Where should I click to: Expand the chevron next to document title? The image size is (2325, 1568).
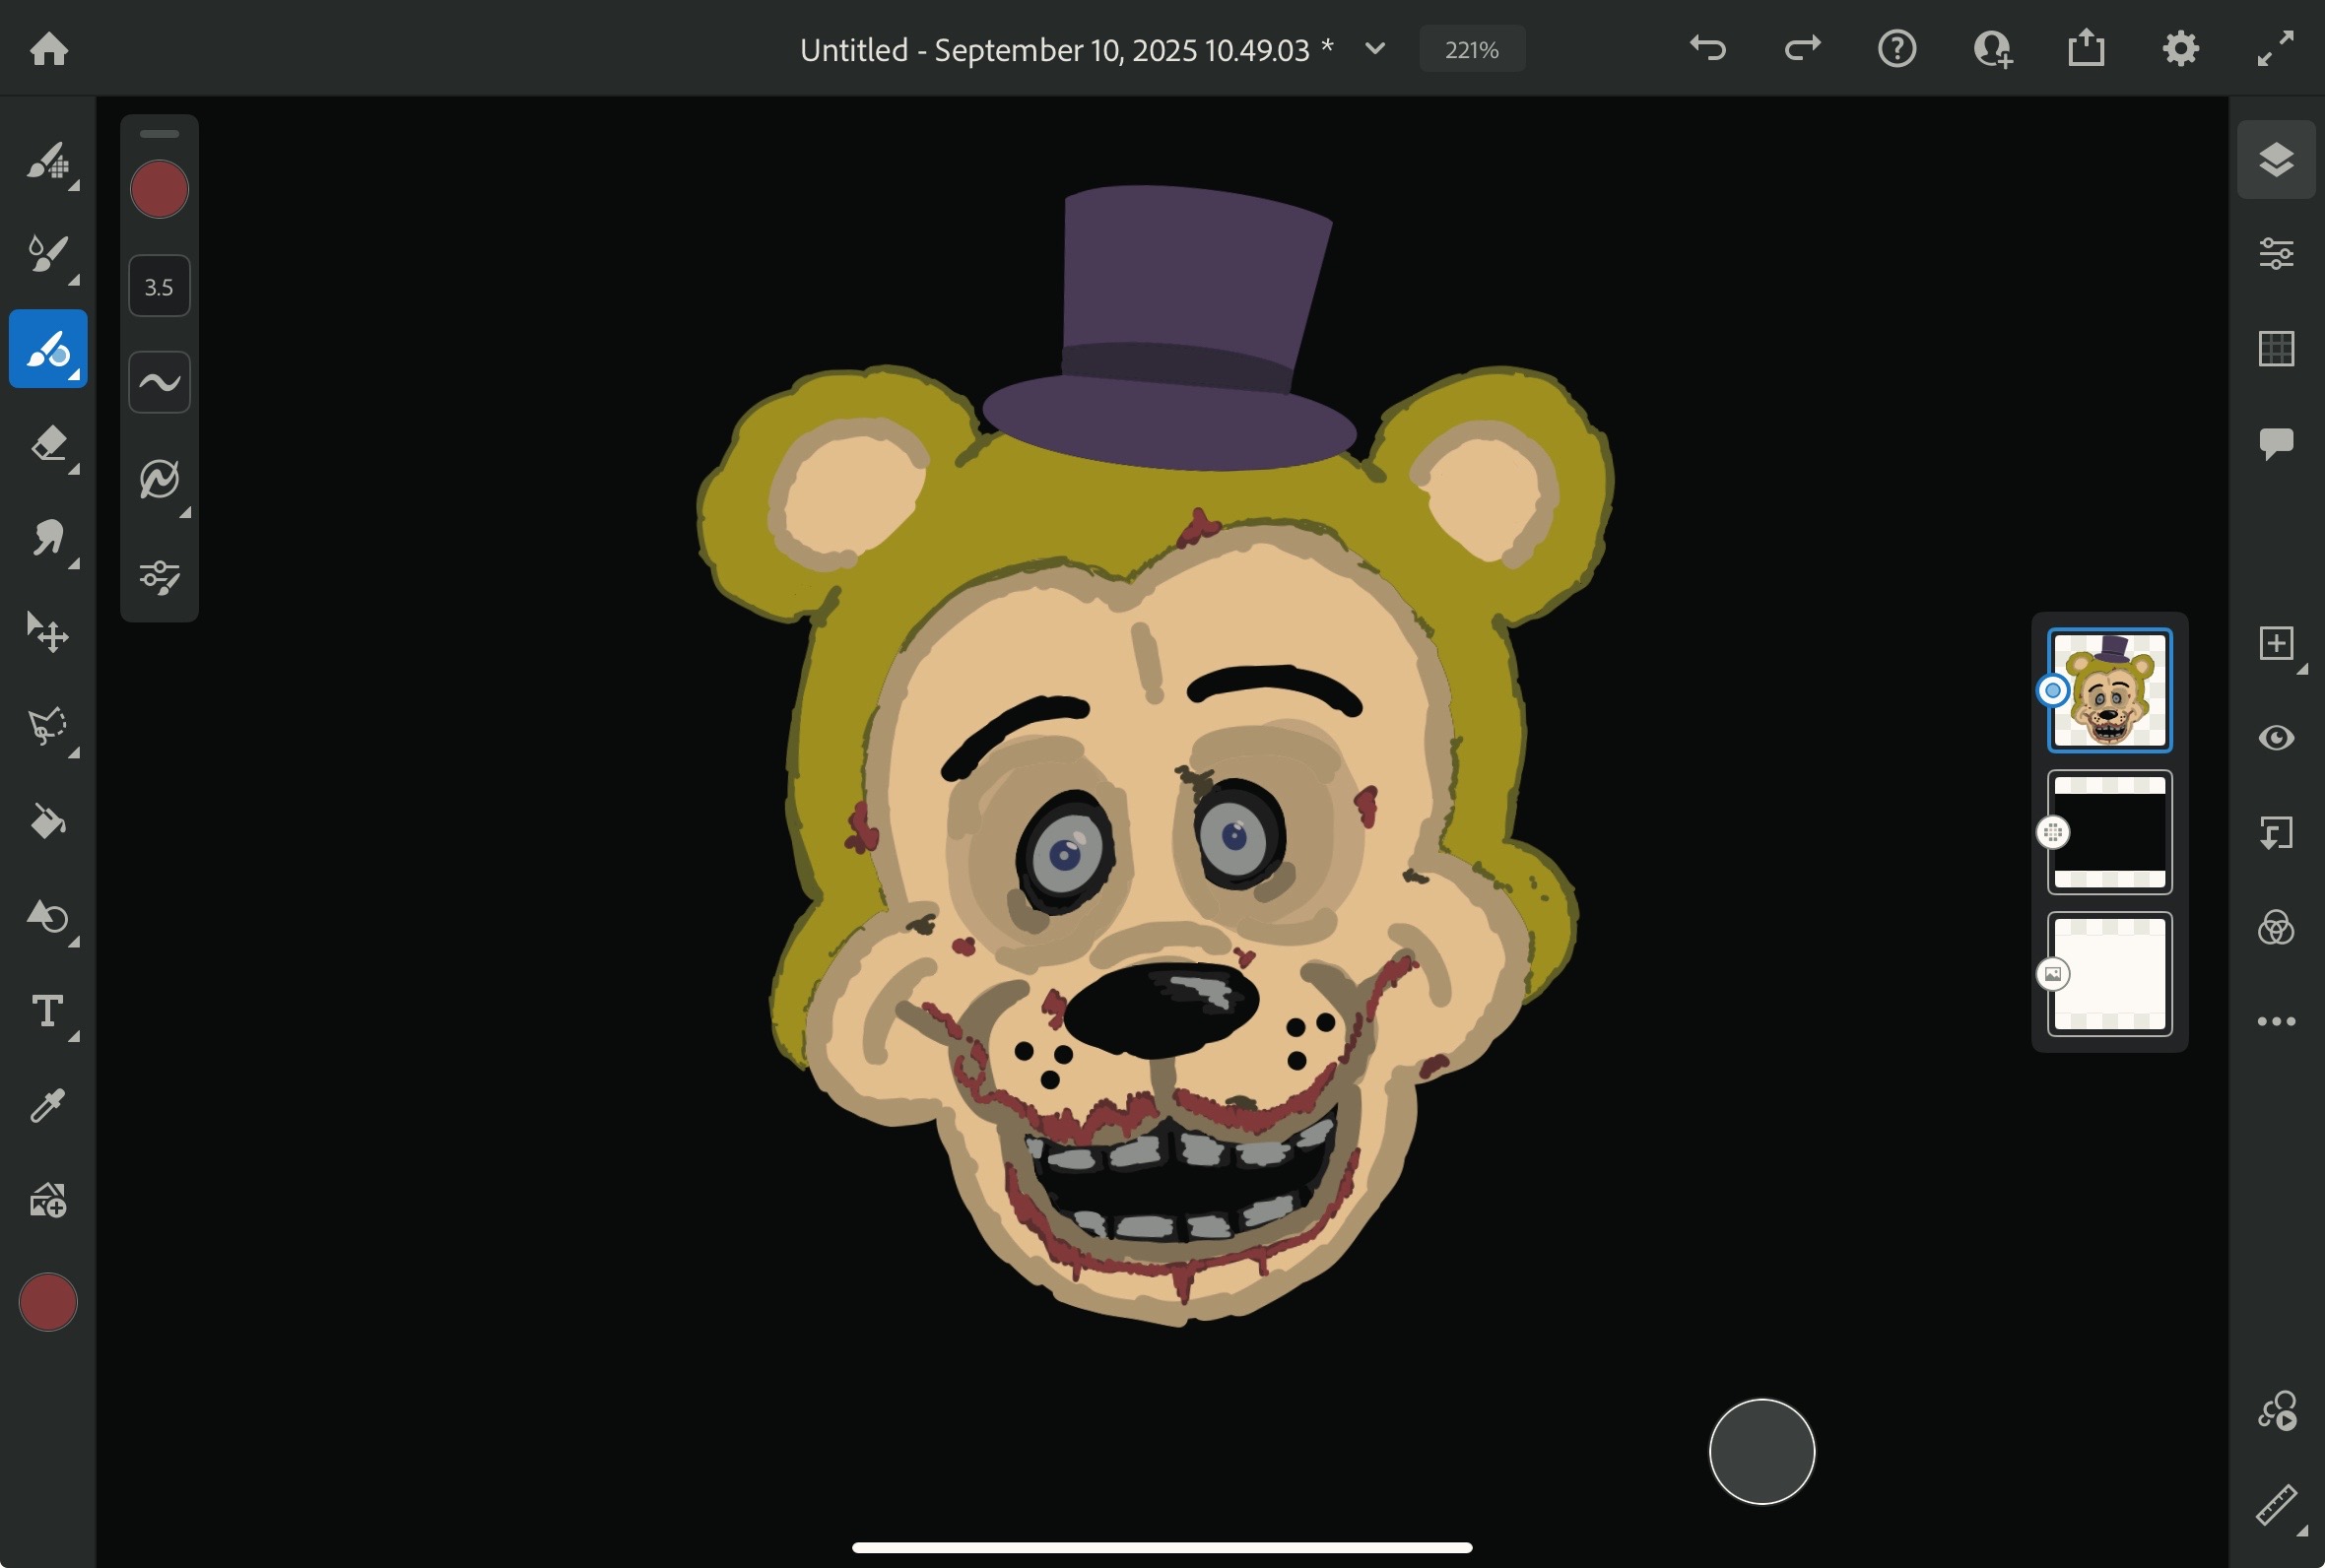(x=1375, y=48)
